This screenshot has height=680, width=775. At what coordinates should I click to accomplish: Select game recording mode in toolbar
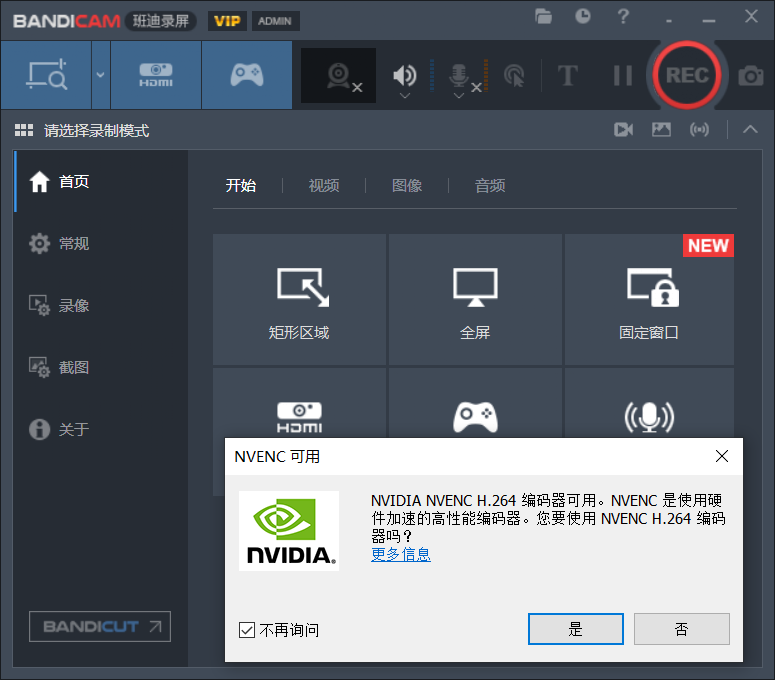[247, 75]
